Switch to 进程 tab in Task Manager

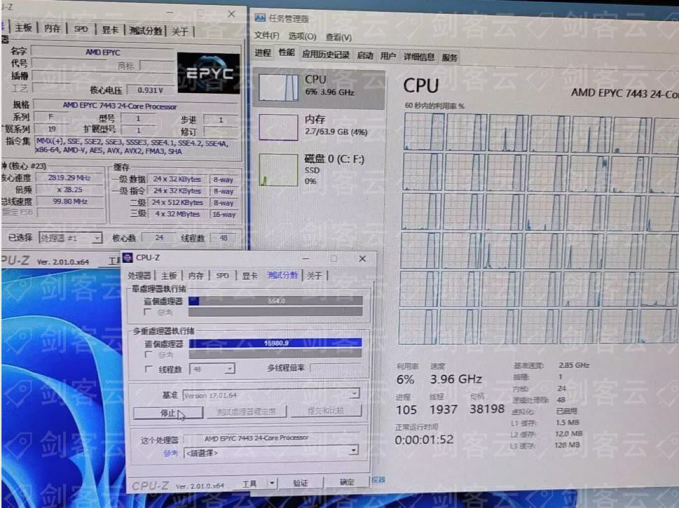[263, 53]
